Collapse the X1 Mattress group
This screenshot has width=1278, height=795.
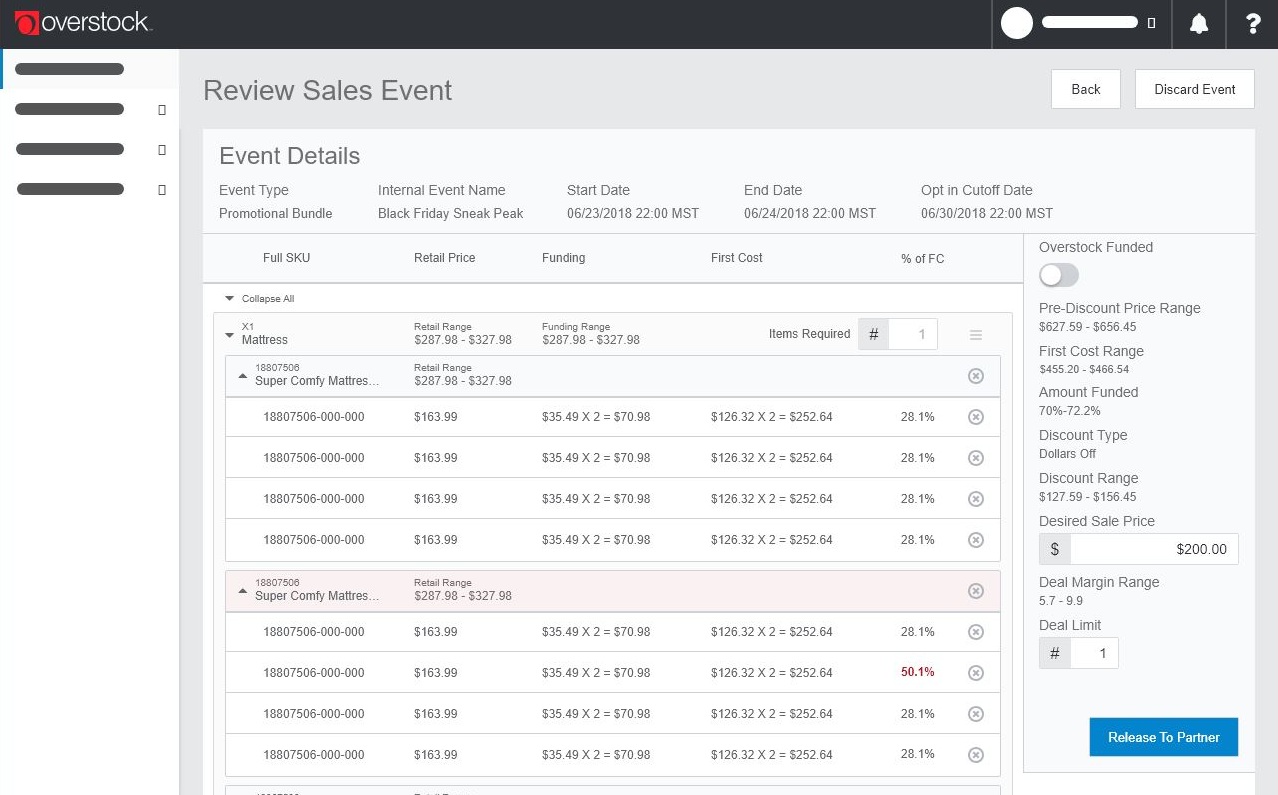(x=230, y=335)
